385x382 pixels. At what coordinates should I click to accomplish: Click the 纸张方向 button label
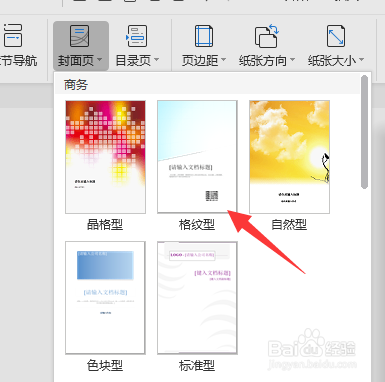263,61
